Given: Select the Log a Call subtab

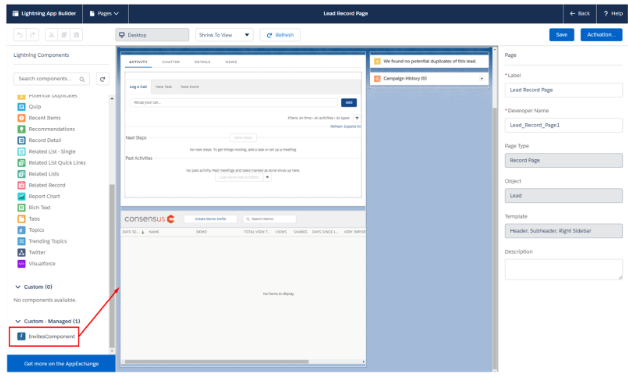Looking at the screenshot, I should [x=138, y=87].
